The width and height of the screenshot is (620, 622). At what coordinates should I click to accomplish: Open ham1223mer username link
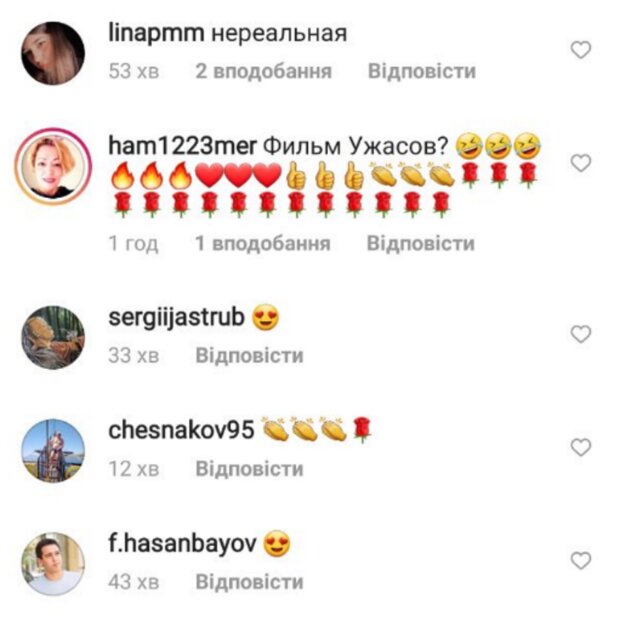pos(182,146)
